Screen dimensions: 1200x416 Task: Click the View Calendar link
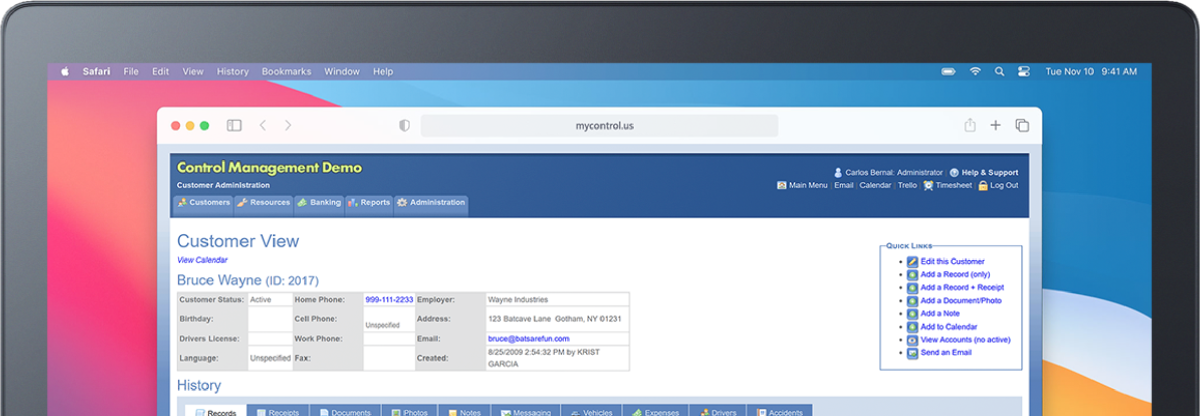click(202, 260)
